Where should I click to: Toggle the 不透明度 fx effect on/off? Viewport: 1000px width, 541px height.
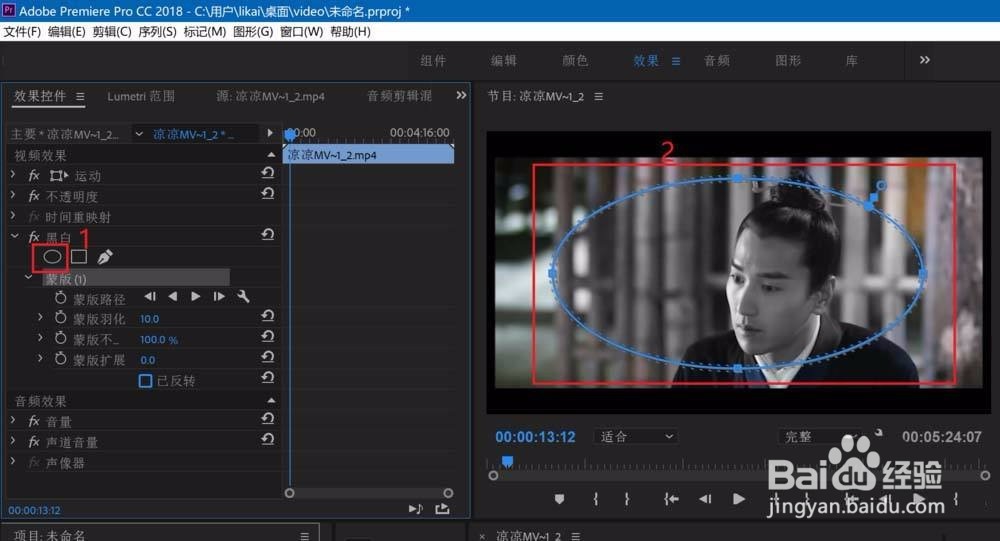[x=34, y=196]
